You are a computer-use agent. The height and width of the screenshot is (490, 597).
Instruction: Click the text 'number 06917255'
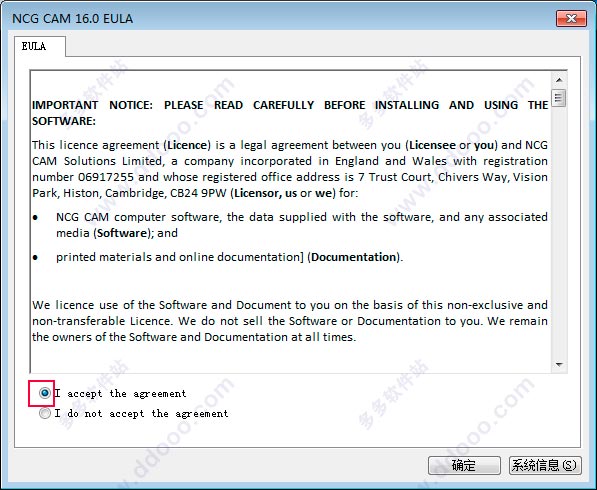click(x=83, y=177)
